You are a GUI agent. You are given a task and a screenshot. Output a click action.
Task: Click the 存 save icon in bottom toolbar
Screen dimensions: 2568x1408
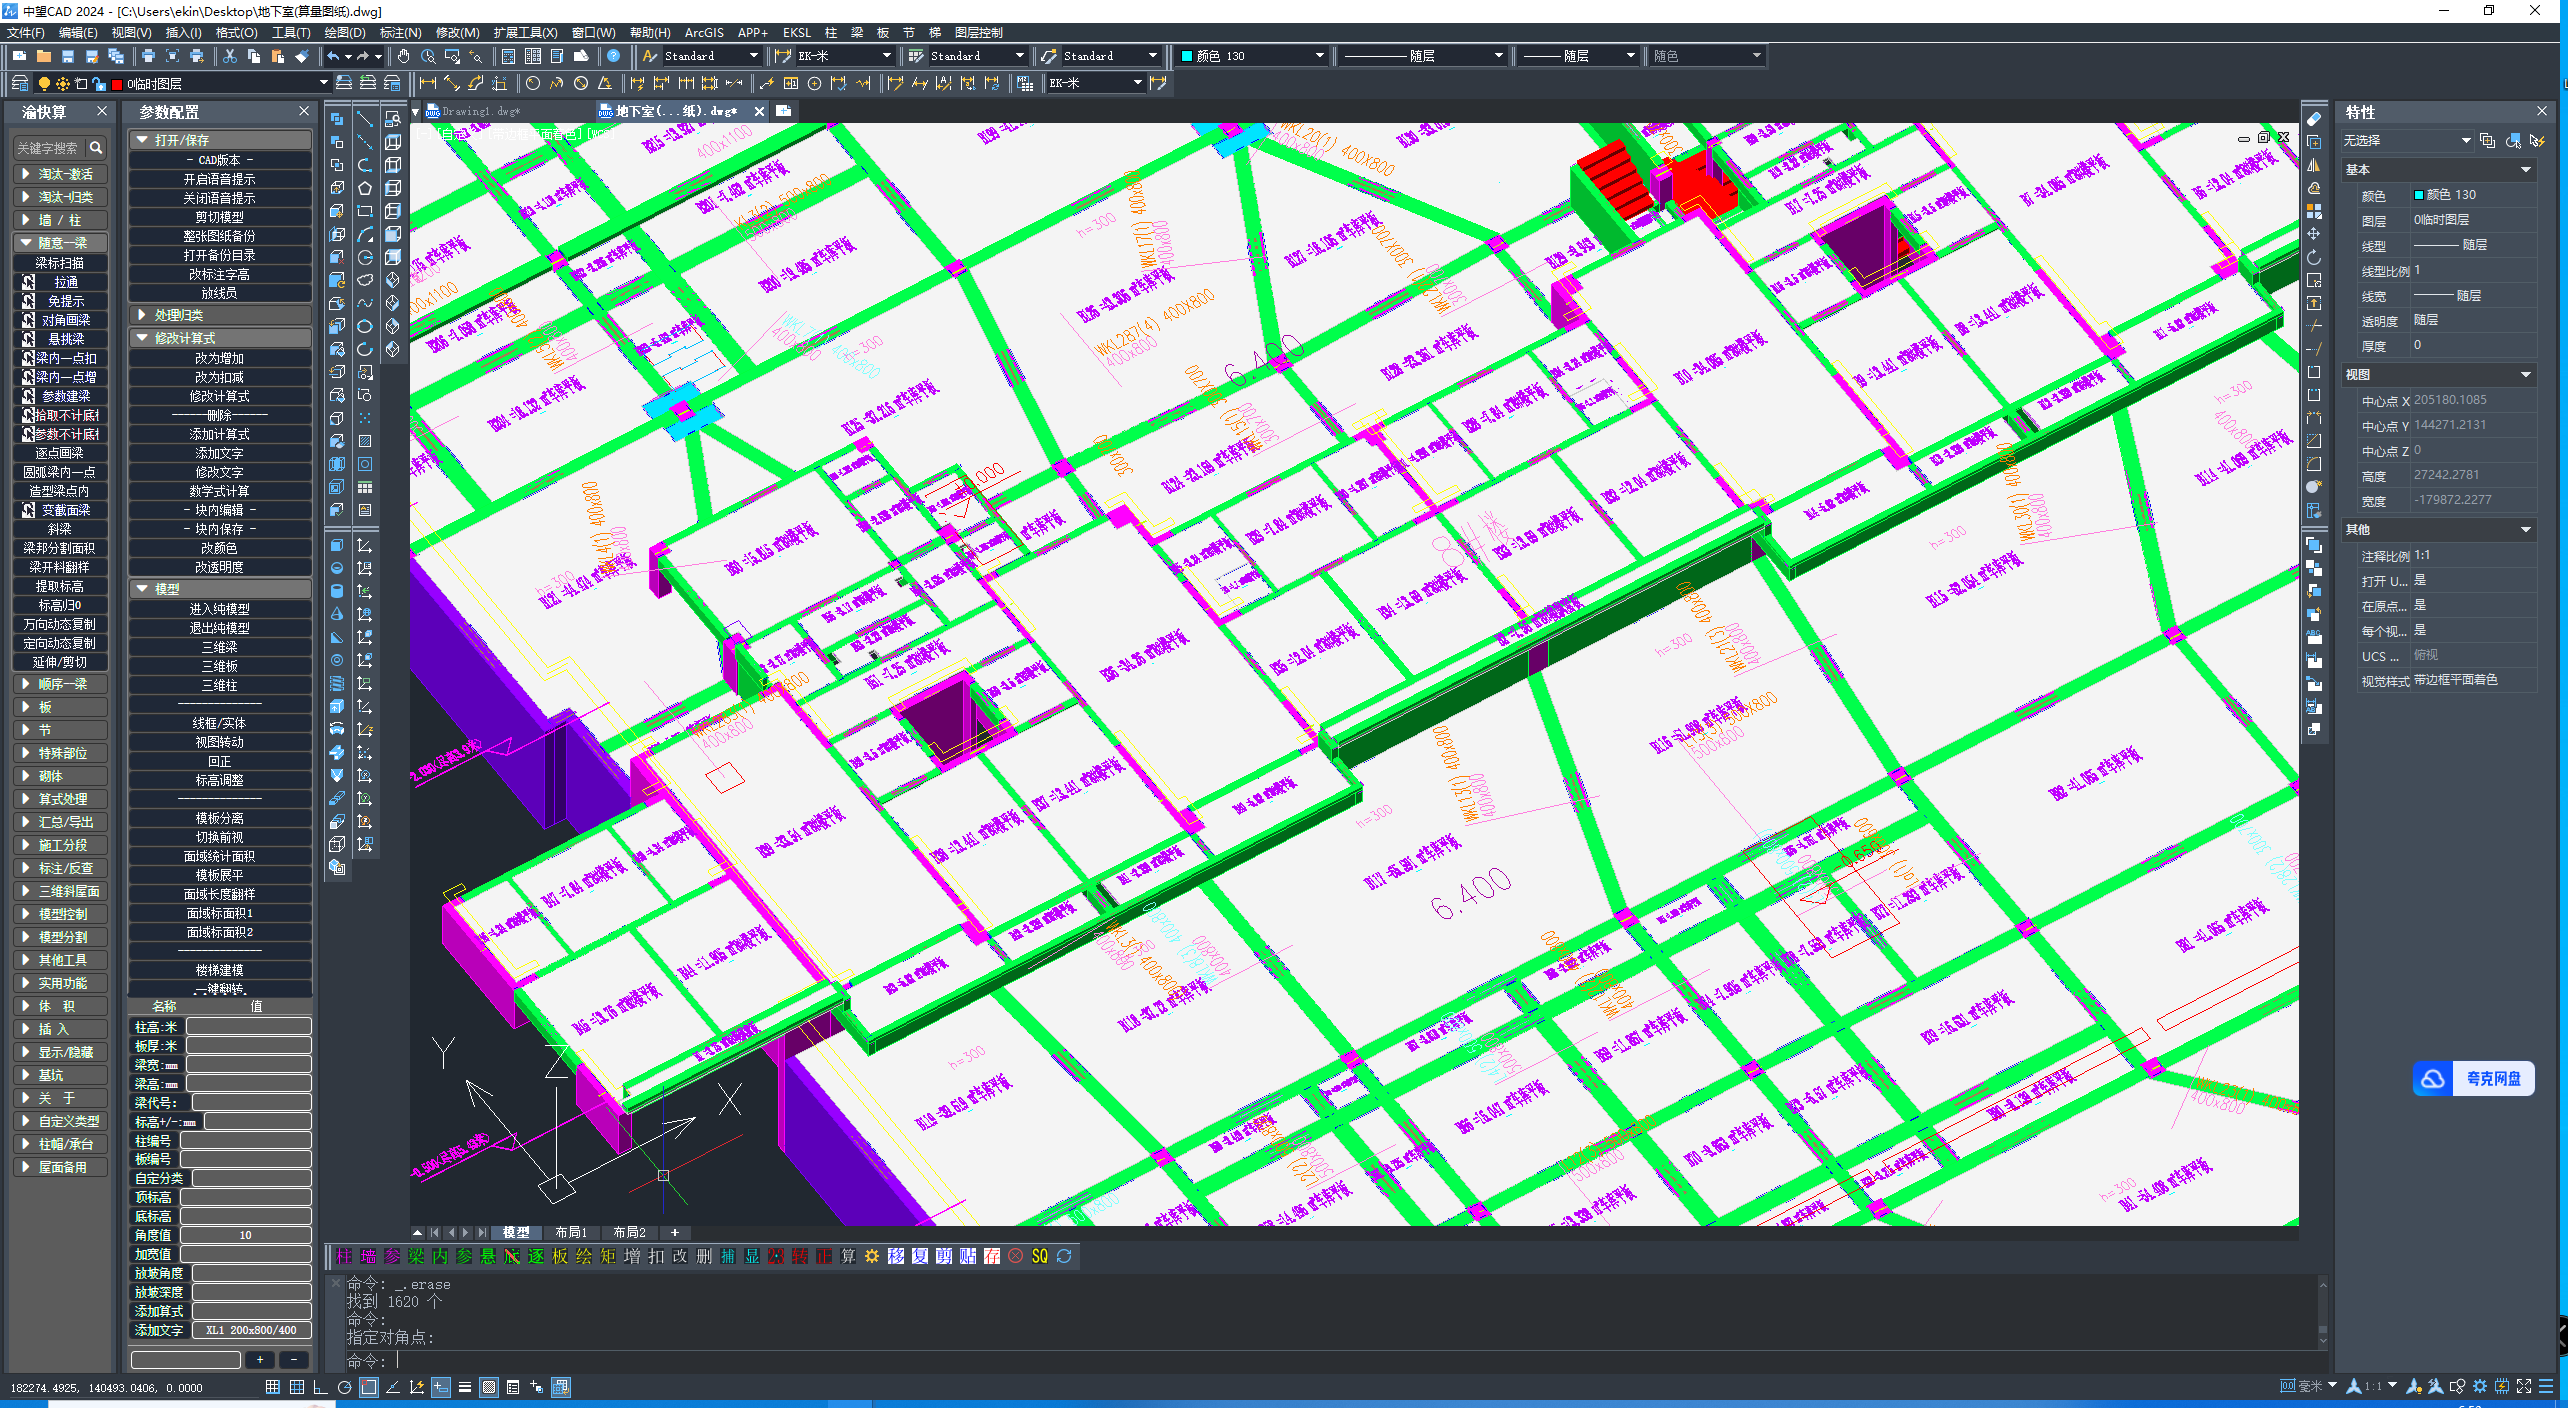(x=992, y=1256)
